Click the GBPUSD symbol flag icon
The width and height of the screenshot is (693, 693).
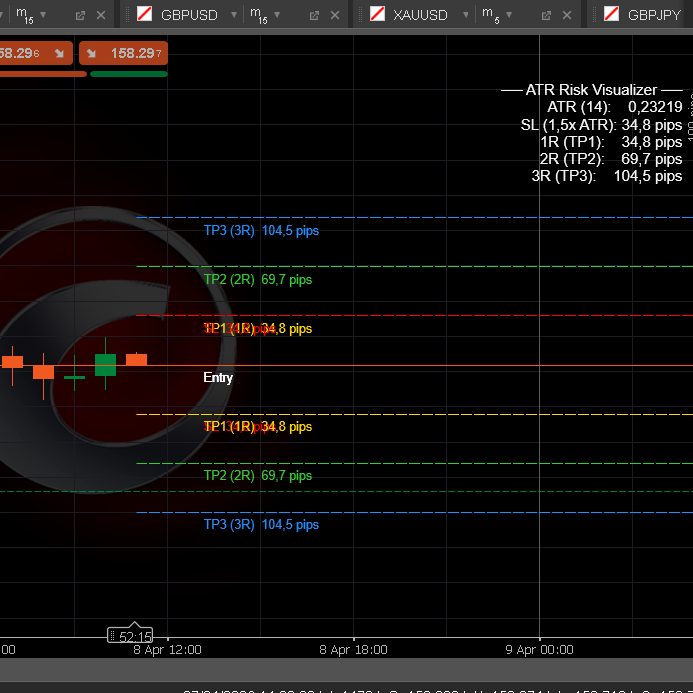tap(145, 14)
